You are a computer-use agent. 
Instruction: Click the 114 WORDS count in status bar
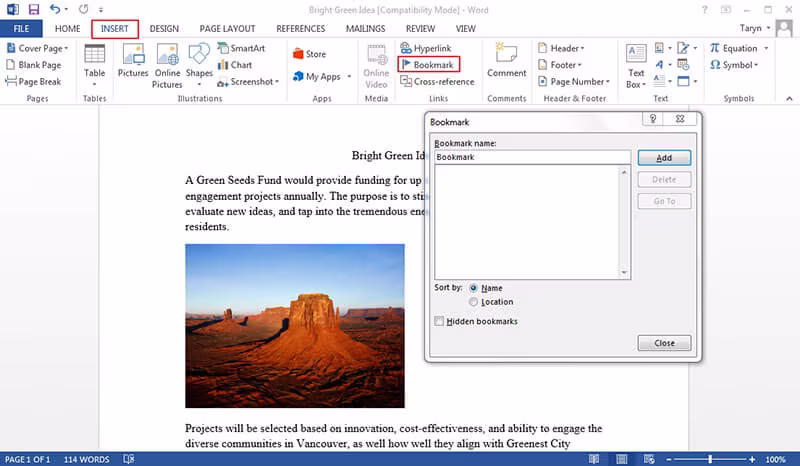(x=86, y=459)
